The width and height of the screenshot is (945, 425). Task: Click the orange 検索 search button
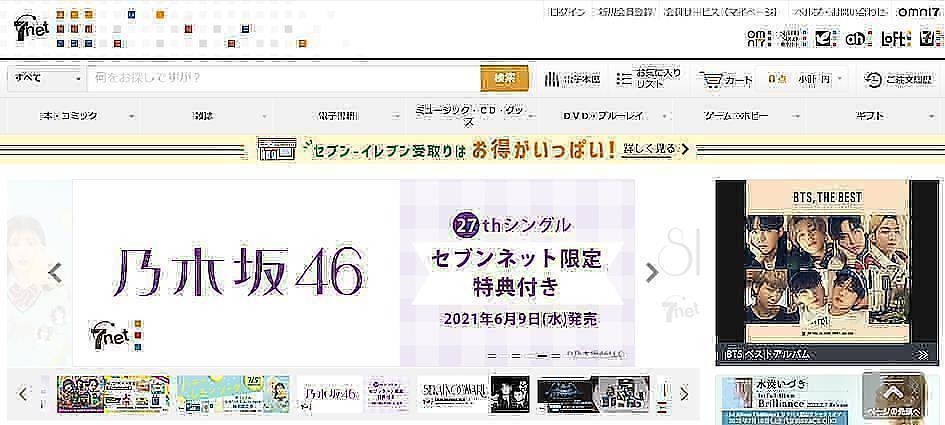pyautogui.click(x=504, y=79)
